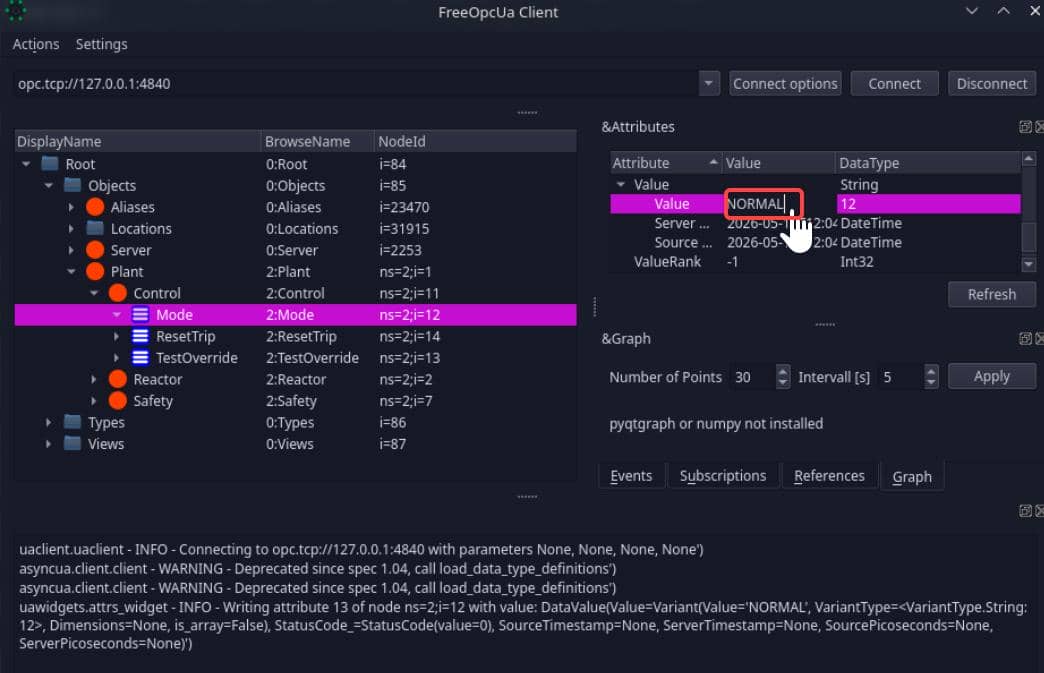Click the Connect button

[x=894, y=83]
